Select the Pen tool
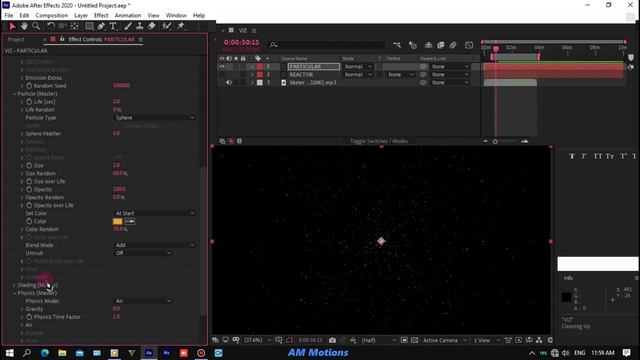 coord(101,26)
